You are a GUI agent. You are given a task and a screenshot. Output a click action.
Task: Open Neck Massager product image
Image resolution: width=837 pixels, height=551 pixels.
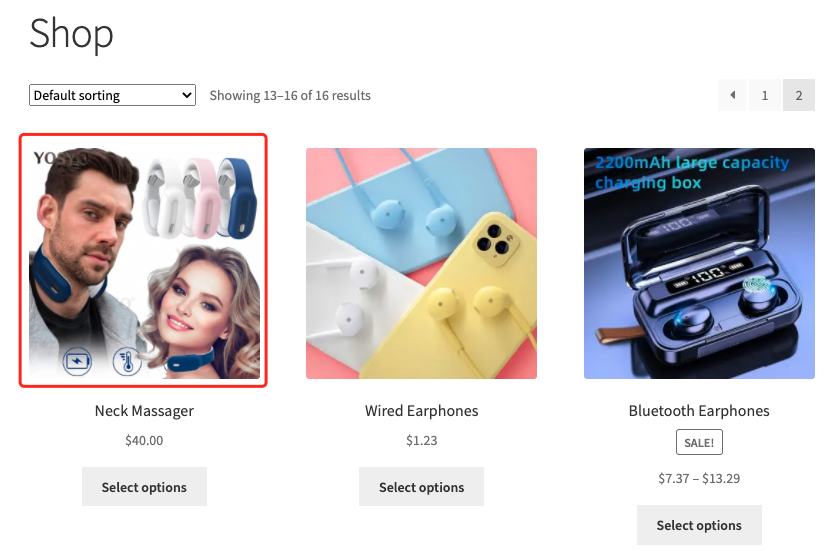pyautogui.click(x=144, y=261)
